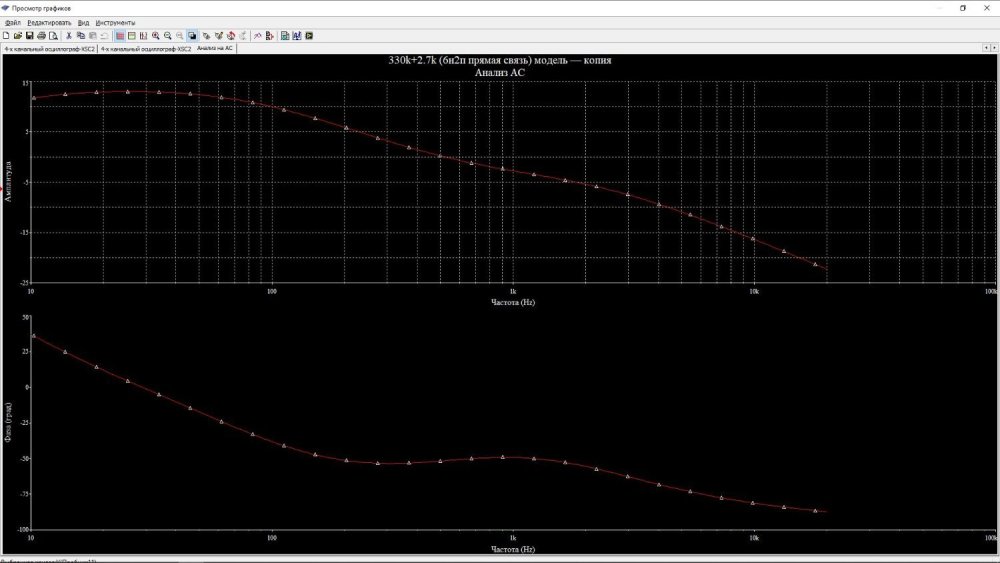Cut selection with the scissors icon
Screen dimensions: 1000x563
pyautogui.click(x=69, y=35)
